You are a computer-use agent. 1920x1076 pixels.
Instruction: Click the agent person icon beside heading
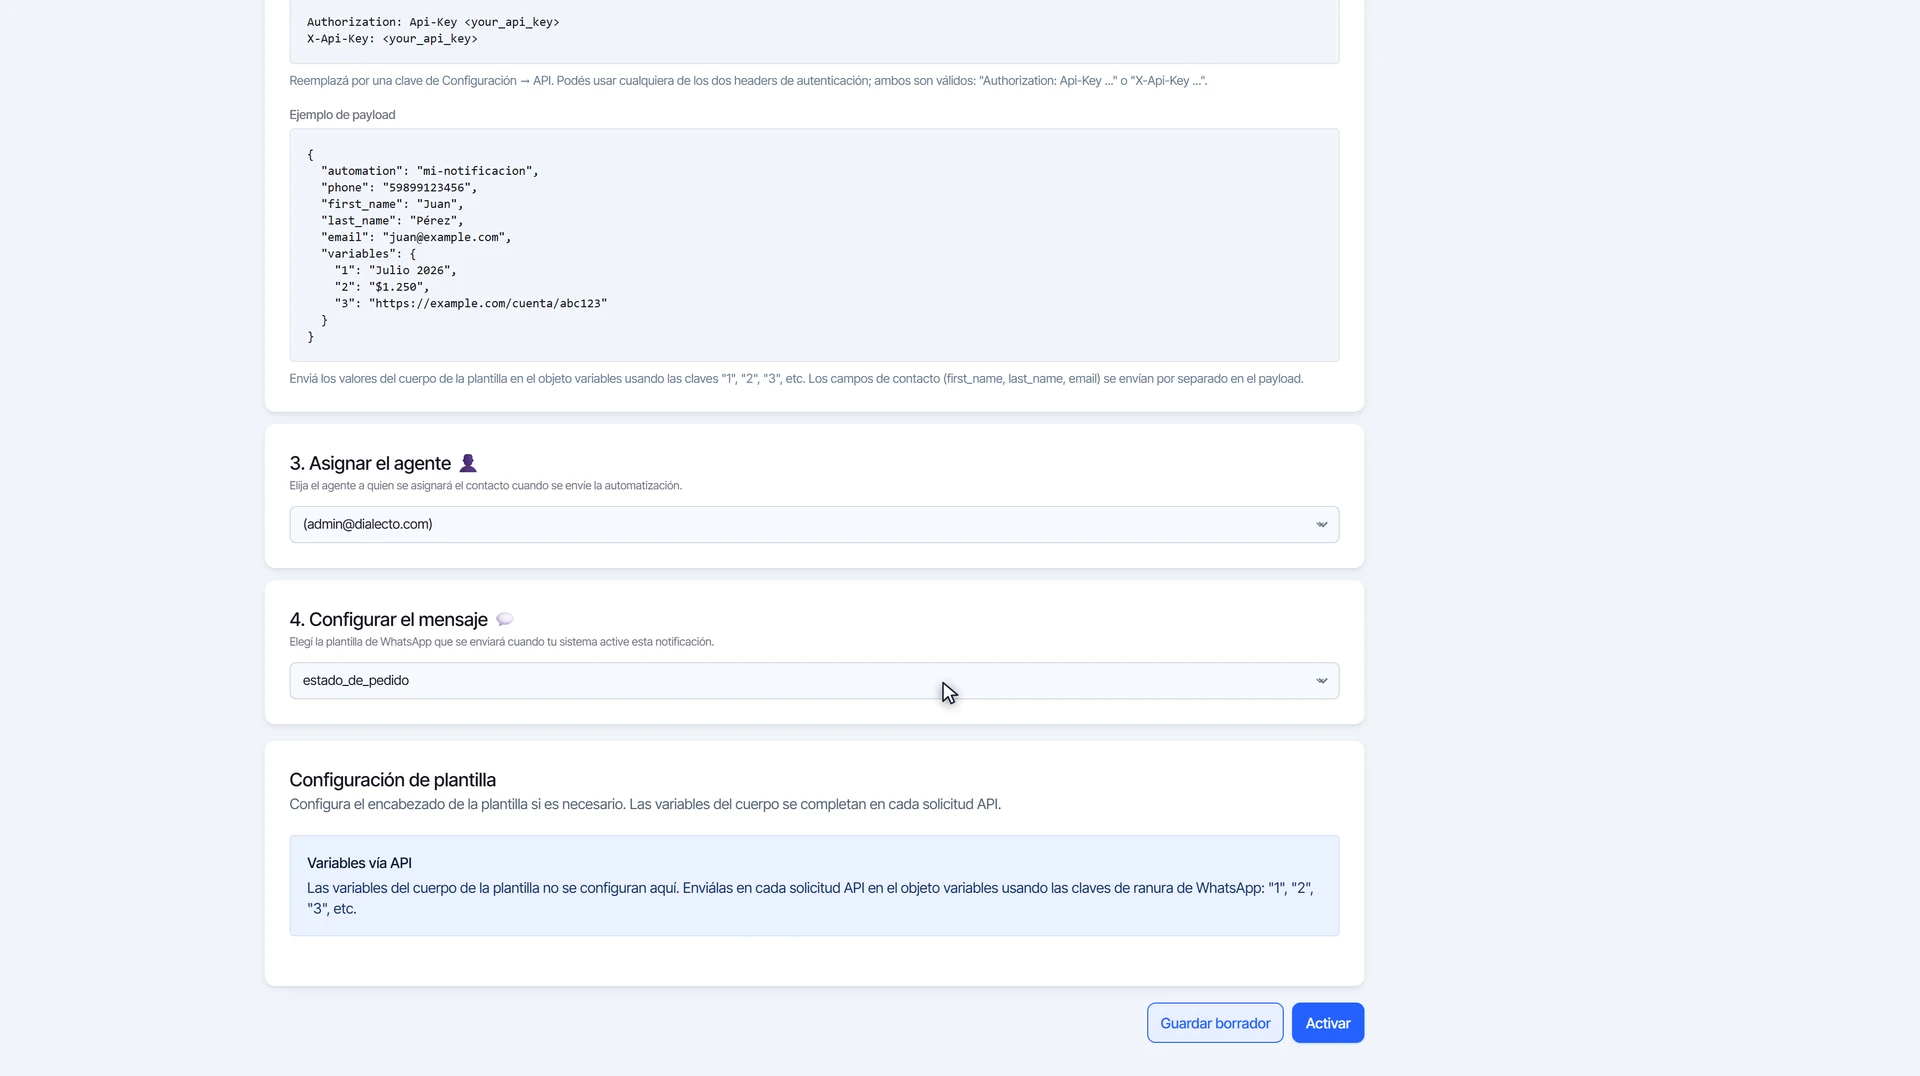pos(467,463)
